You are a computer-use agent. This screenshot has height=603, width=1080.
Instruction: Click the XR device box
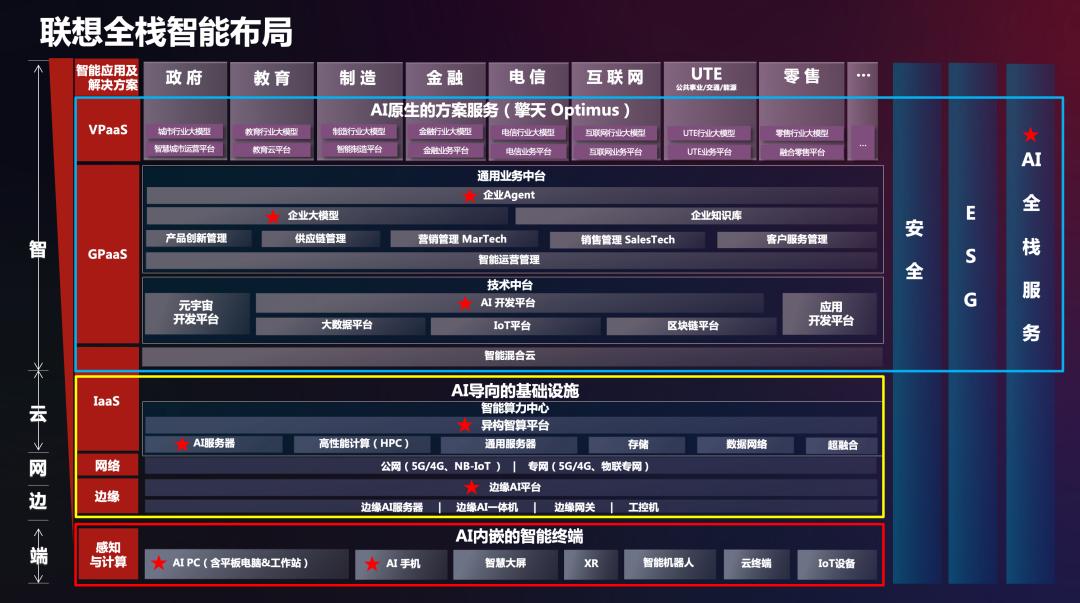(591, 563)
